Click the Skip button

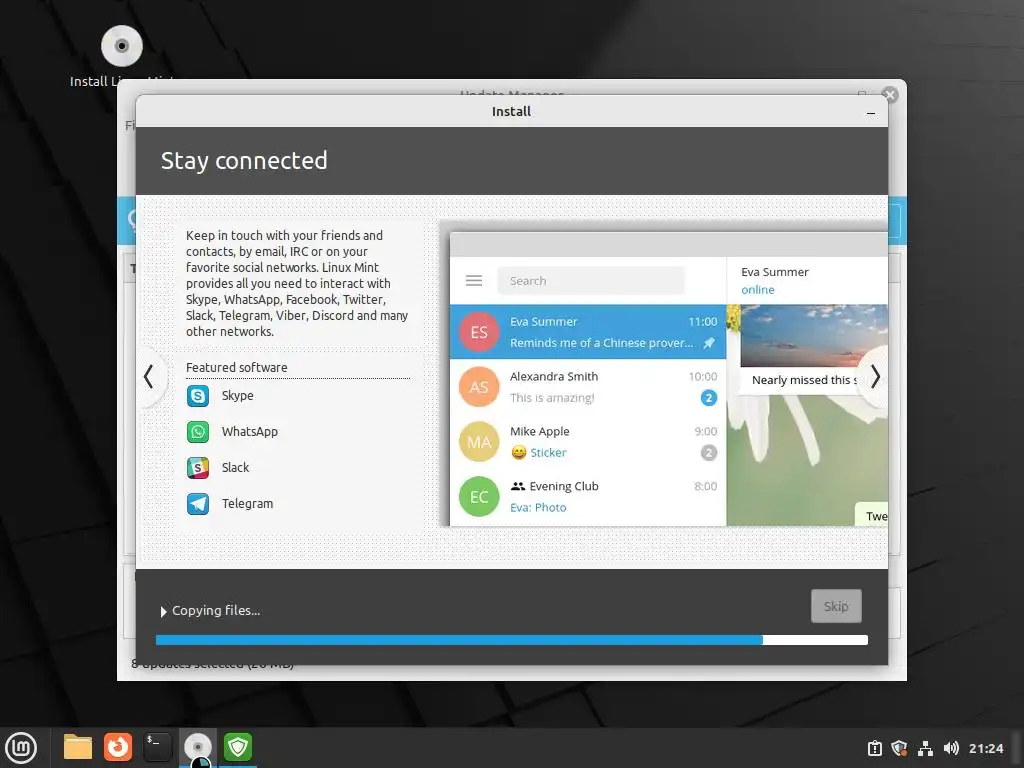click(x=836, y=607)
